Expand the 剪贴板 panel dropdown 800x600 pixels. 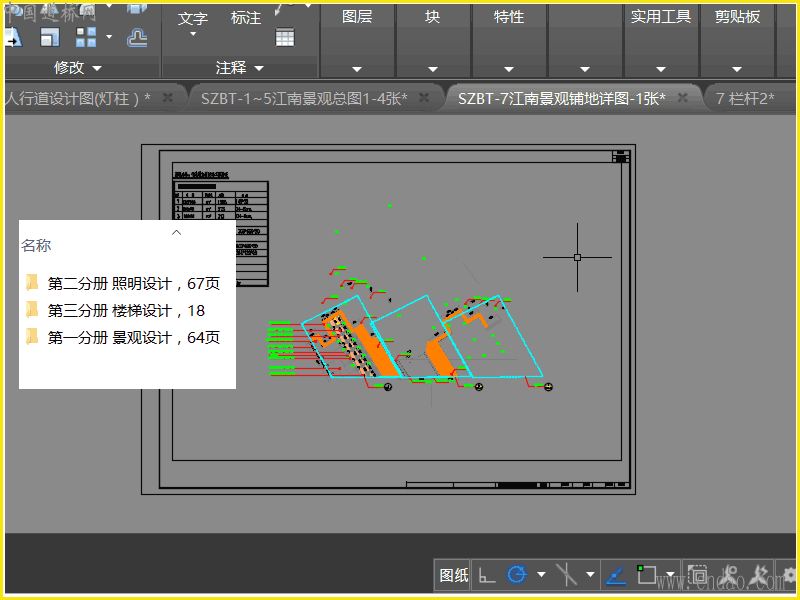737,69
